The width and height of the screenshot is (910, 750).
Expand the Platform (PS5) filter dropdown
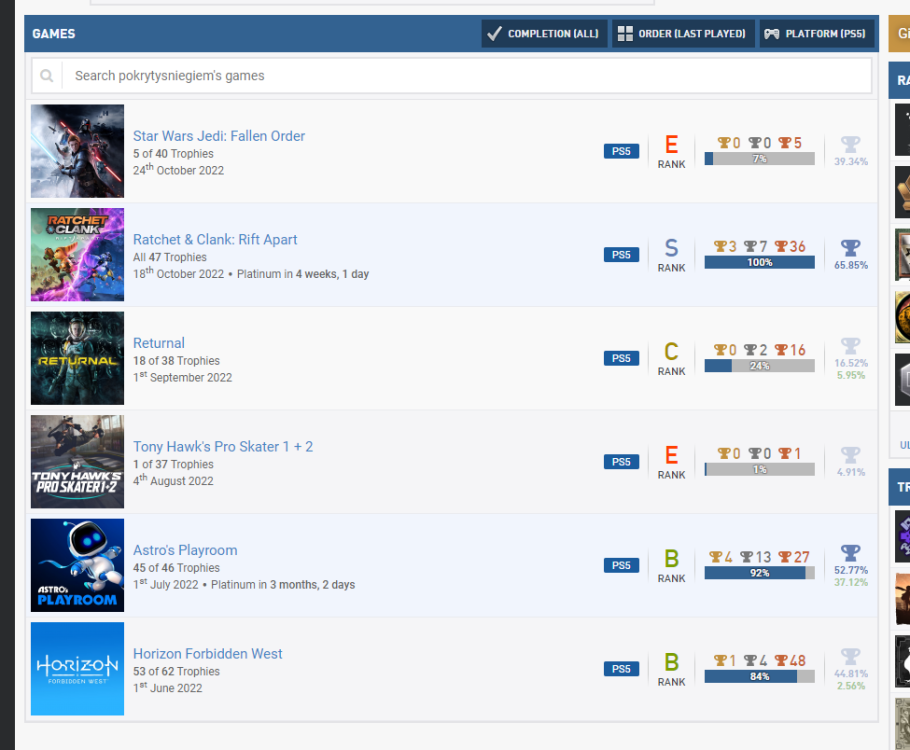816,34
